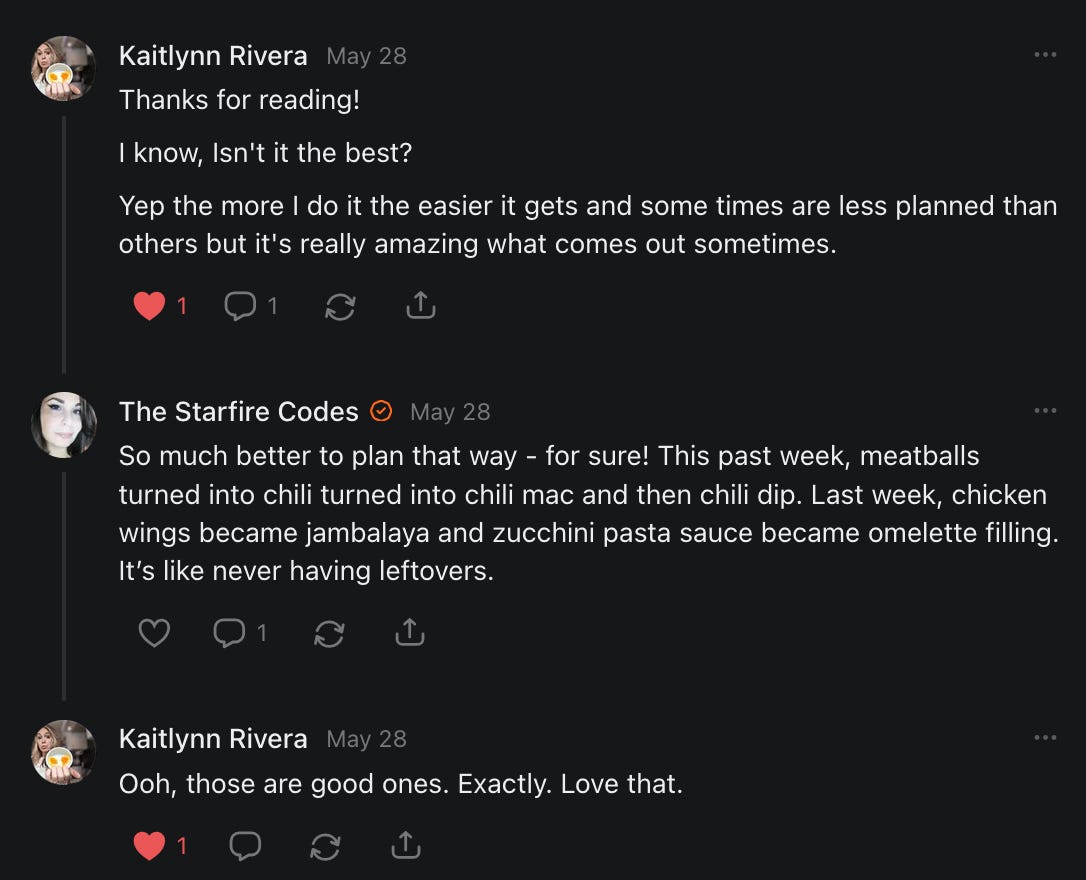
Task: Click the May 28 timestamp on Starfire comment
Action: tap(450, 412)
